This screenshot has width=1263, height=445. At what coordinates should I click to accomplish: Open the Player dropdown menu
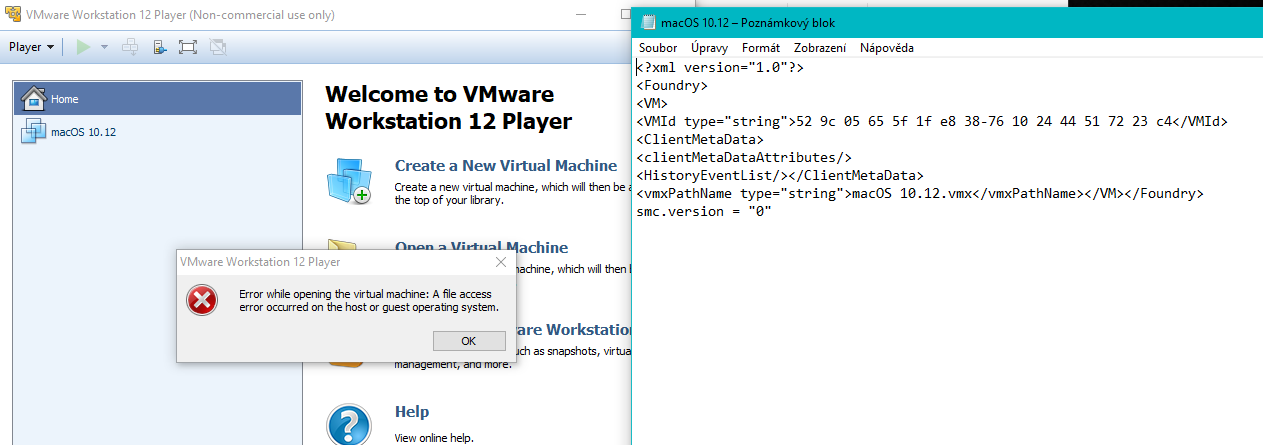click(31, 47)
